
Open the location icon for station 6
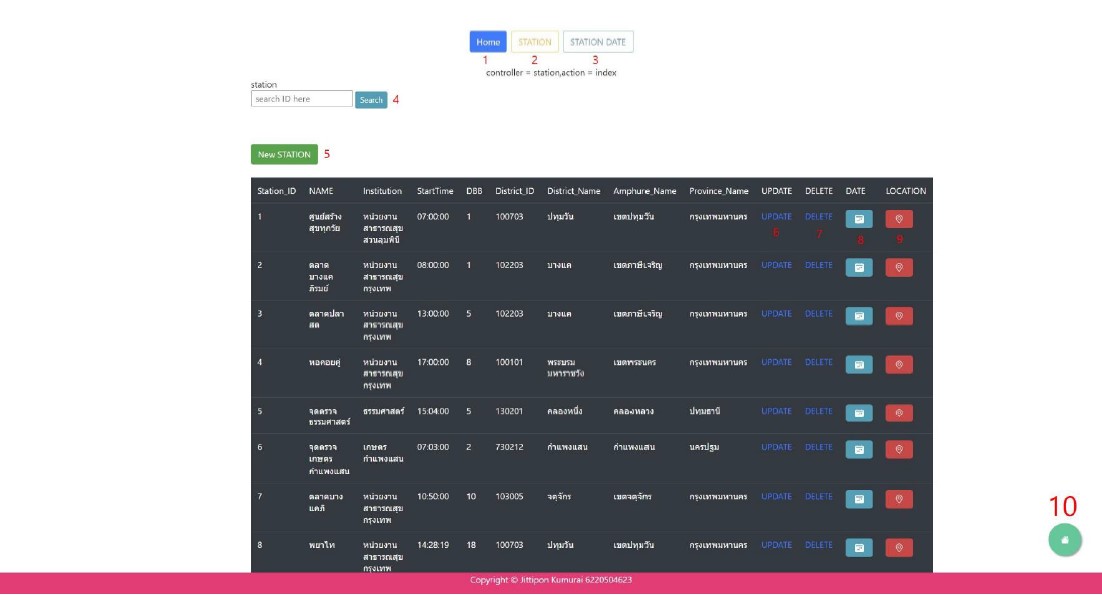click(899, 450)
